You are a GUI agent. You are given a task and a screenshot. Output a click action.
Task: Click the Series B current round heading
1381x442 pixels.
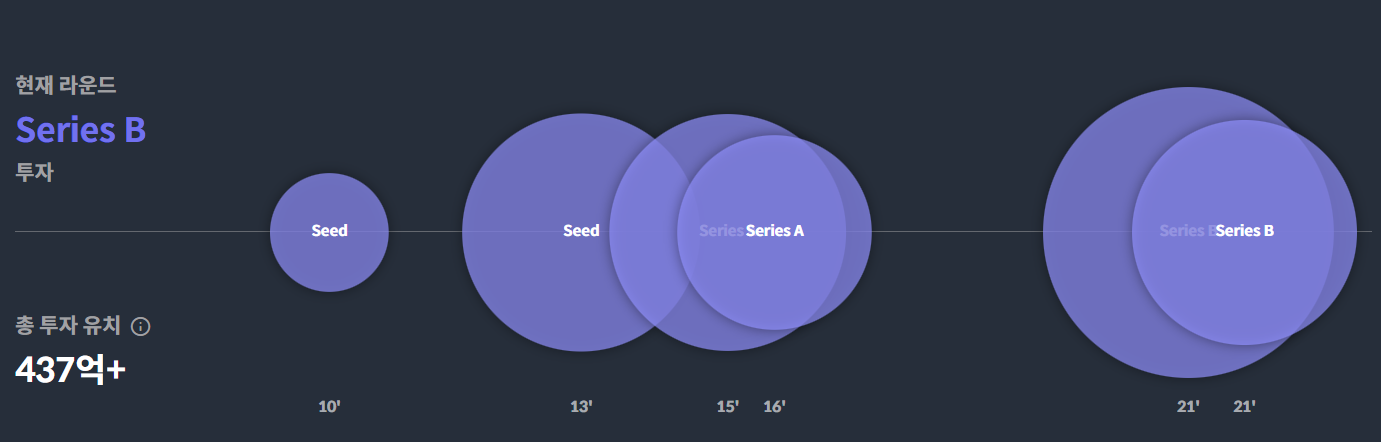pyautogui.click(x=81, y=130)
